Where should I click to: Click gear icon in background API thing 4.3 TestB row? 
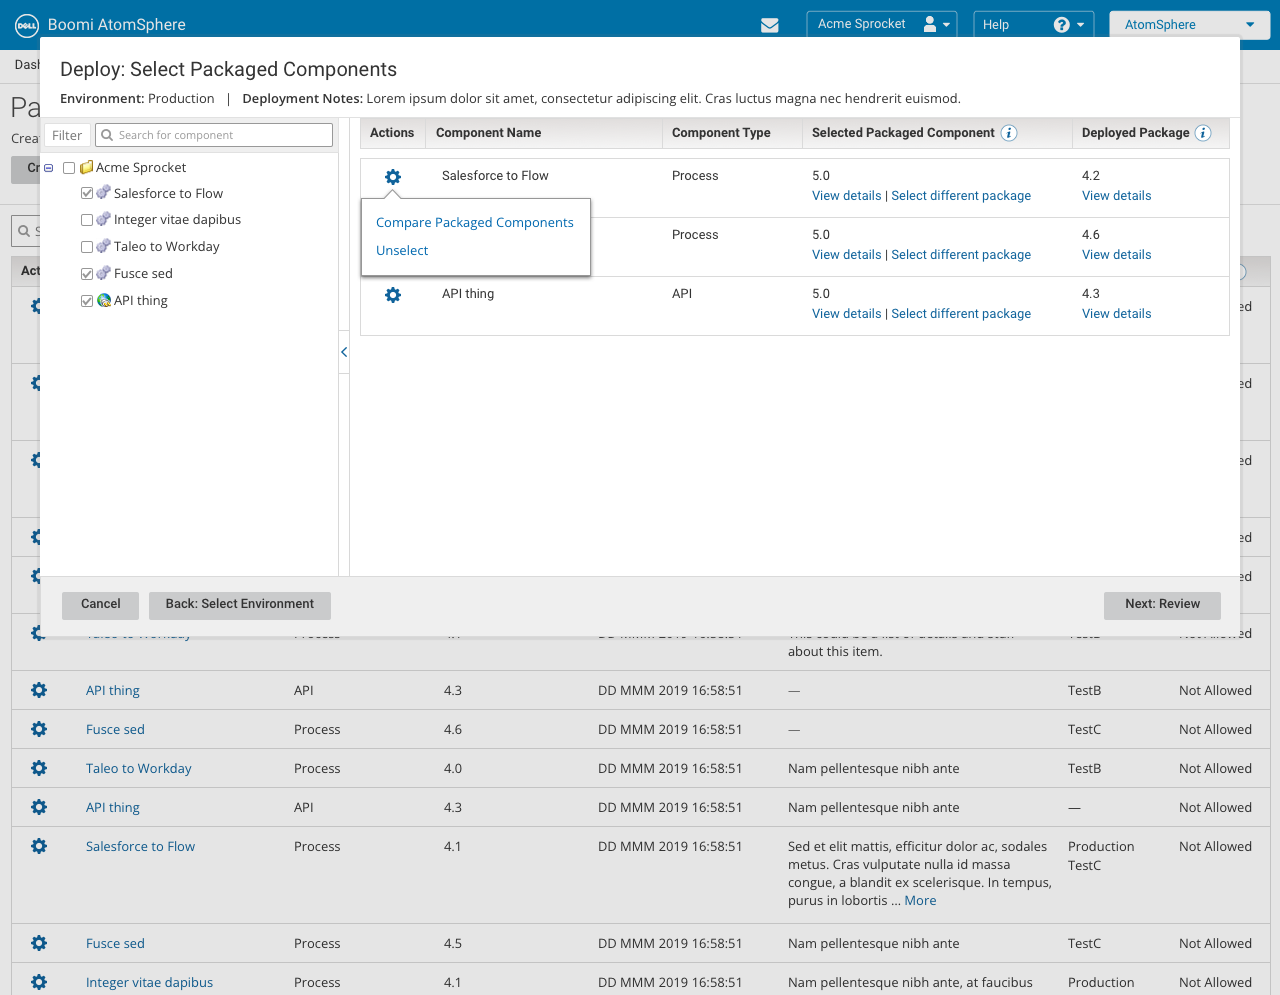tap(39, 690)
